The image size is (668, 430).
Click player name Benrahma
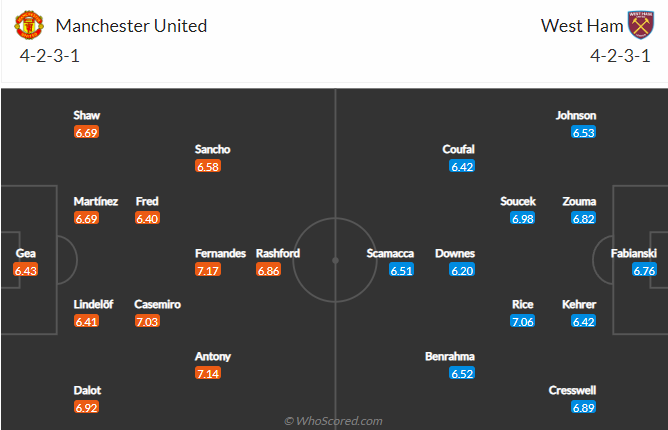coord(449,356)
